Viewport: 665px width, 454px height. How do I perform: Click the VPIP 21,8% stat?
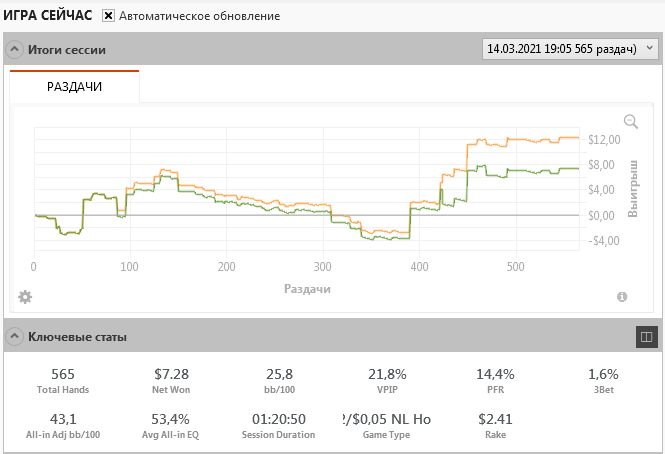click(387, 381)
